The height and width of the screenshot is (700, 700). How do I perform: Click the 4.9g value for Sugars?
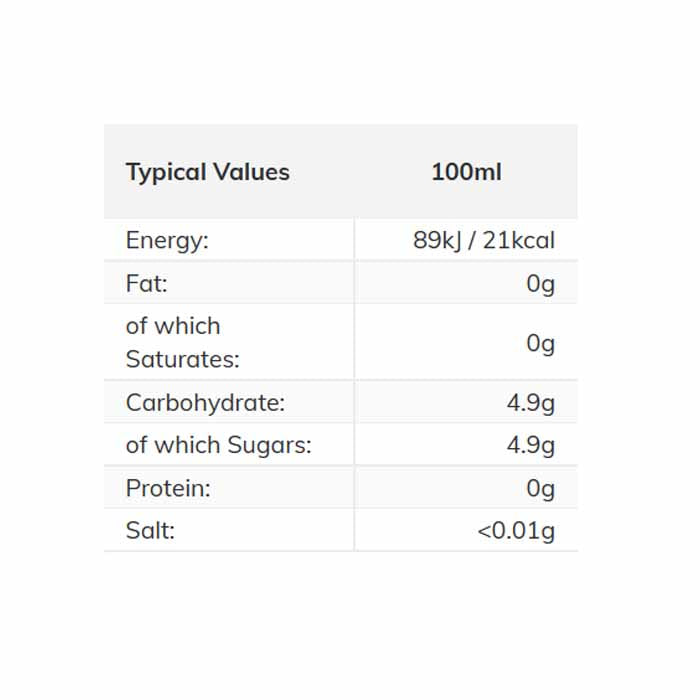pyautogui.click(x=530, y=446)
